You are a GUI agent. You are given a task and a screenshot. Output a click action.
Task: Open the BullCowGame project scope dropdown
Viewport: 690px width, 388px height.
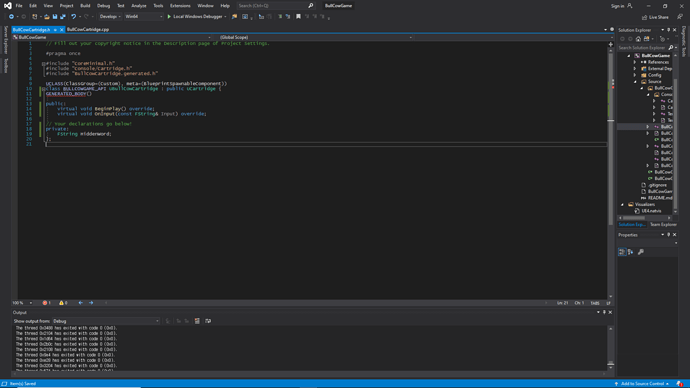click(x=112, y=37)
